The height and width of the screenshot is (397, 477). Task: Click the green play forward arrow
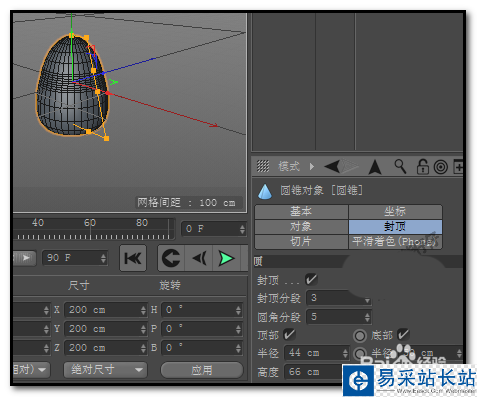pos(226,258)
